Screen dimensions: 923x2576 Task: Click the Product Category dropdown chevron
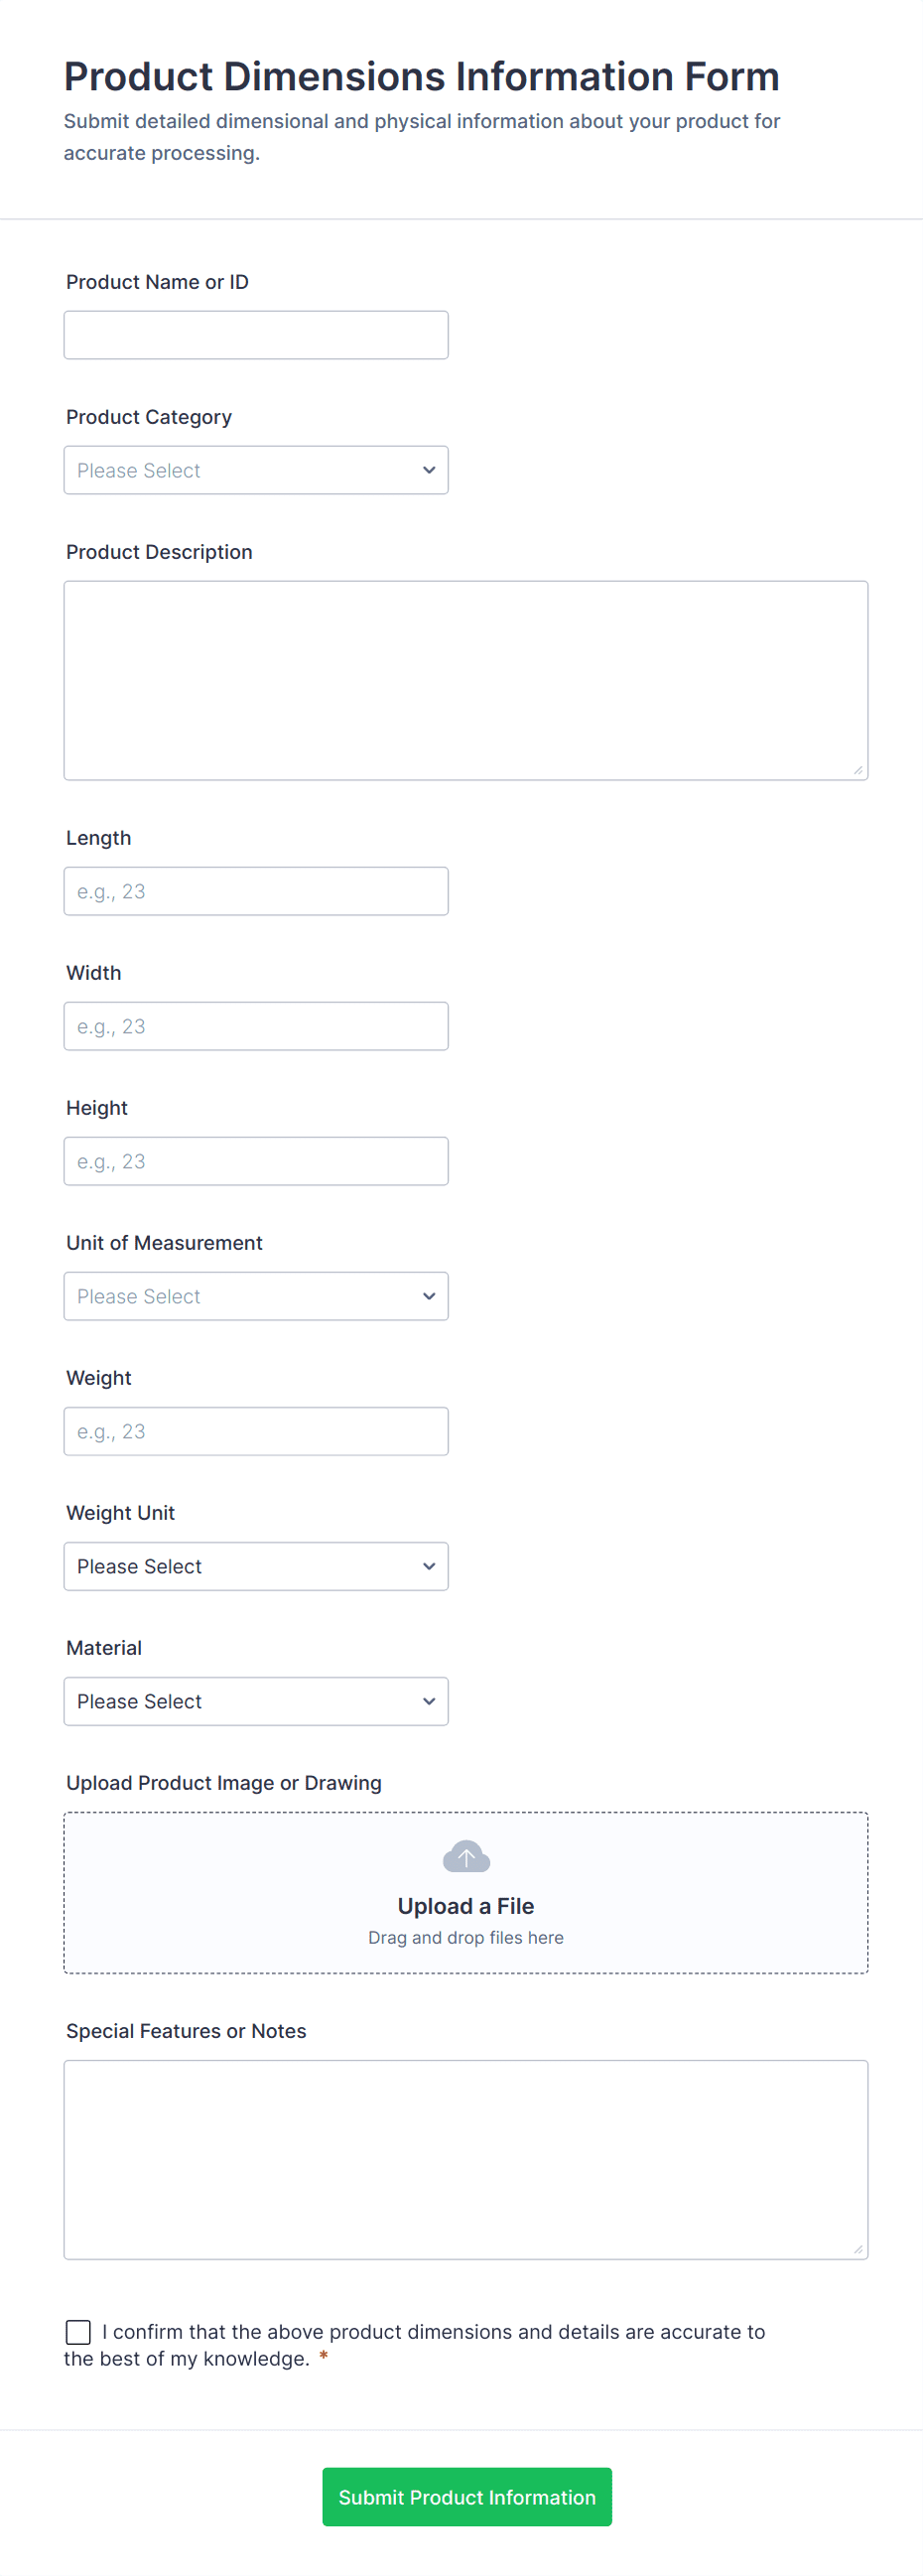click(x=429, y=470)
